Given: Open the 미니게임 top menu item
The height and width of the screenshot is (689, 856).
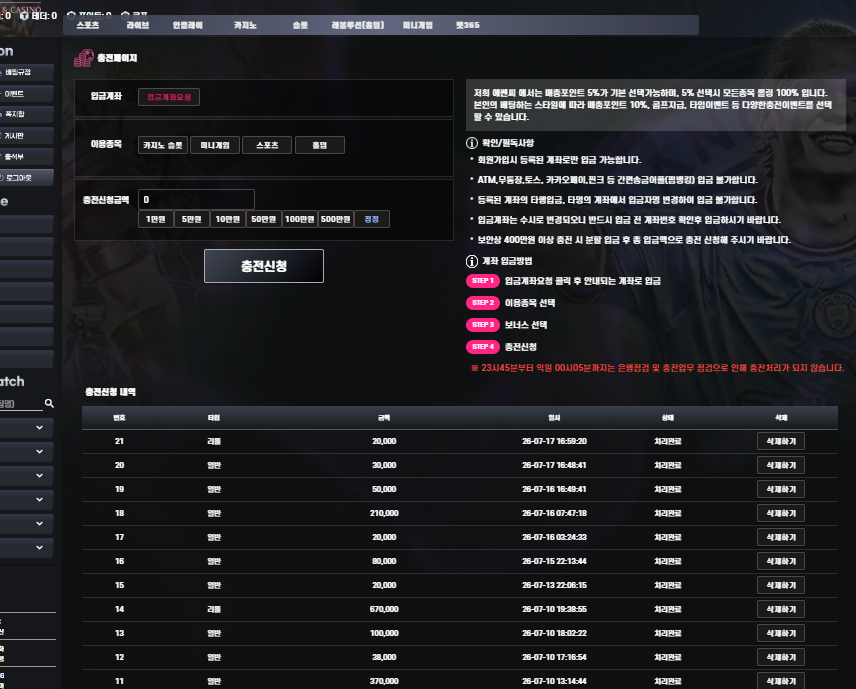Looking at the screenshot, I should 418,25.
